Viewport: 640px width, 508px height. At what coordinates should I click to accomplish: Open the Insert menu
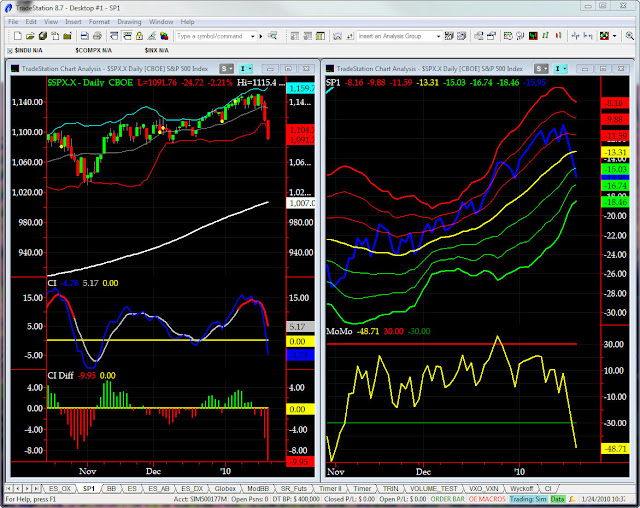tap(73, 22)
